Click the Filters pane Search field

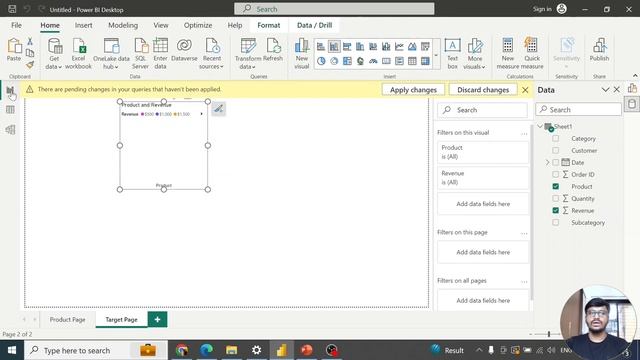pos(482,110)
